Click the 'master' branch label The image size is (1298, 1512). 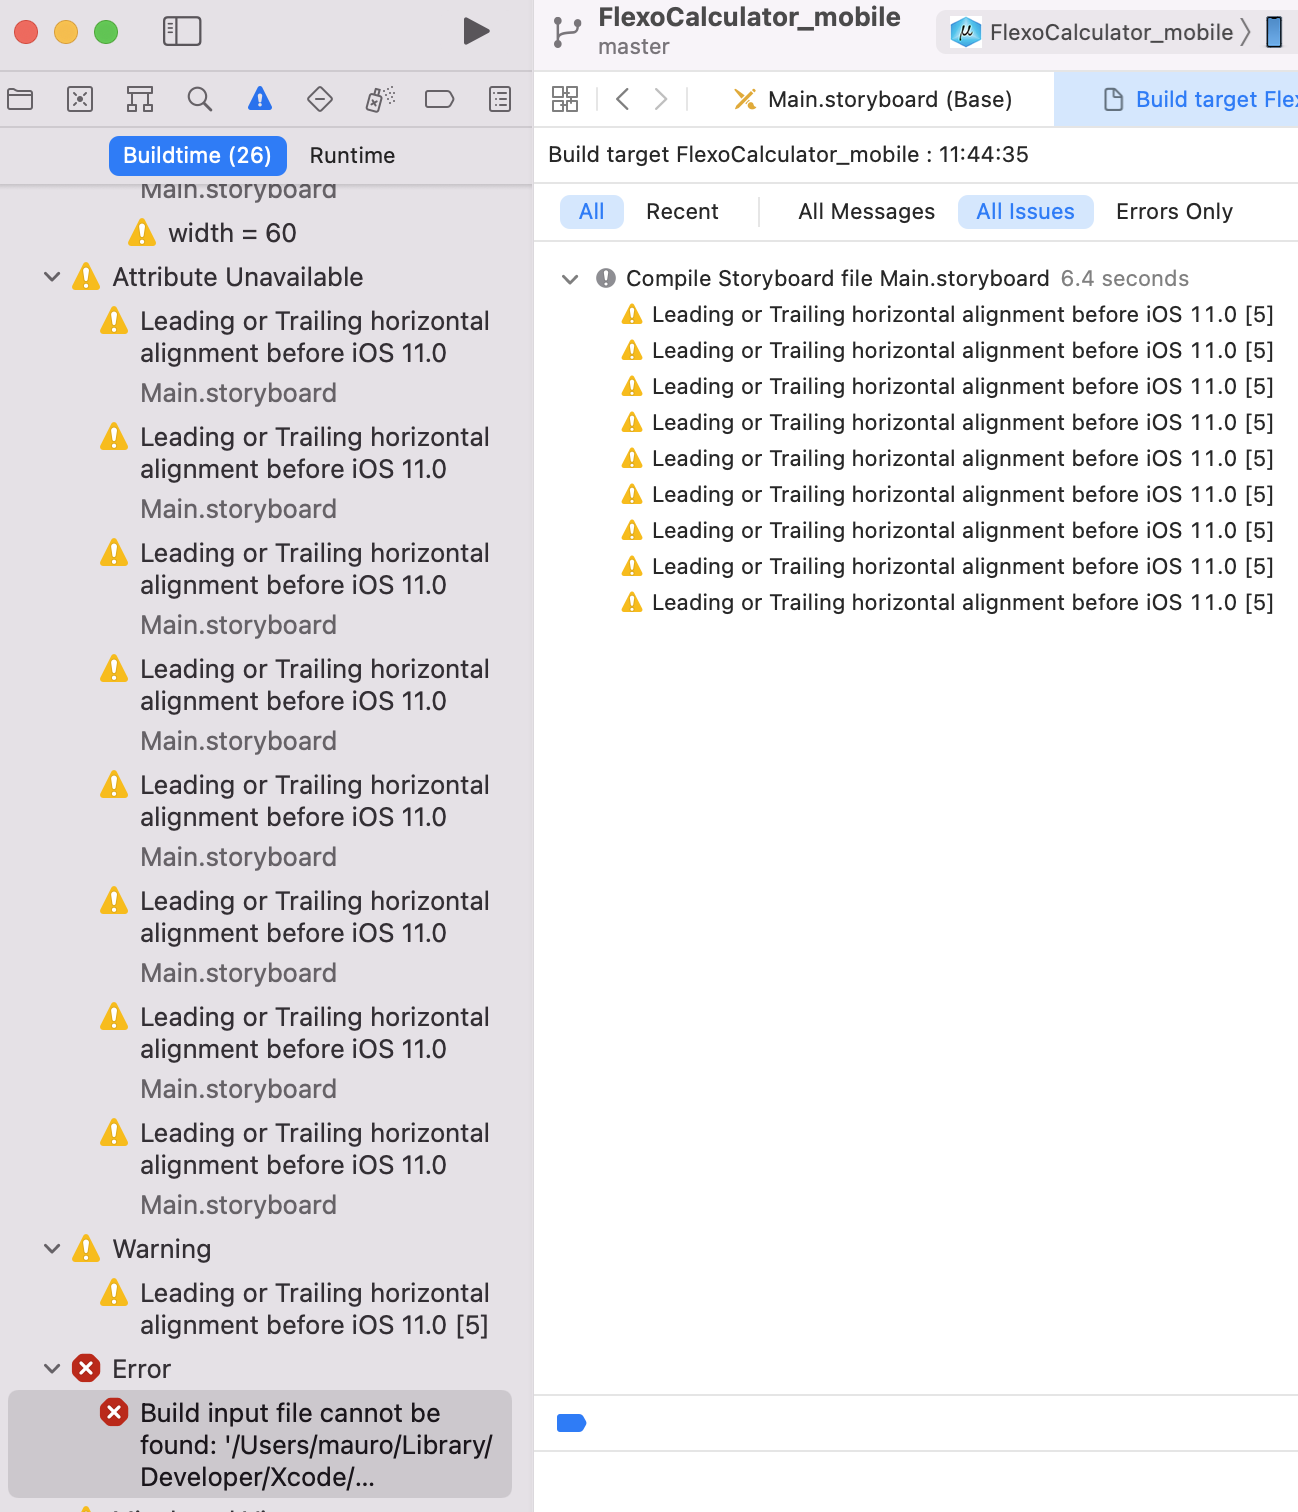pos(634,47)
